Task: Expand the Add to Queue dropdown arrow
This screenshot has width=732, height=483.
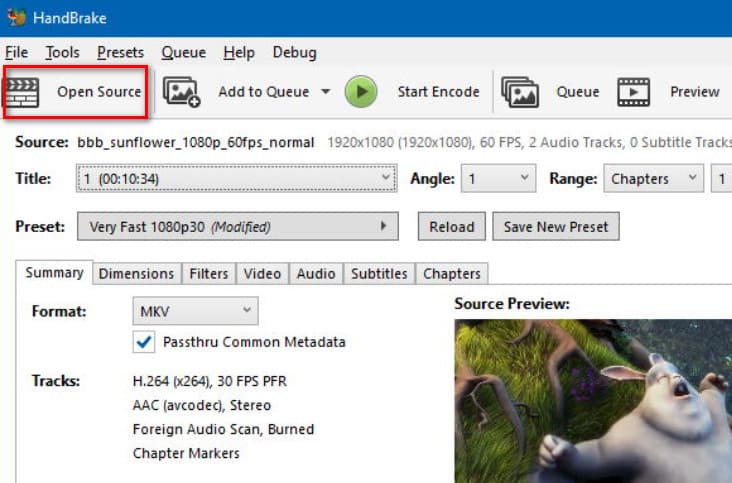Action: tap(325, 92)
